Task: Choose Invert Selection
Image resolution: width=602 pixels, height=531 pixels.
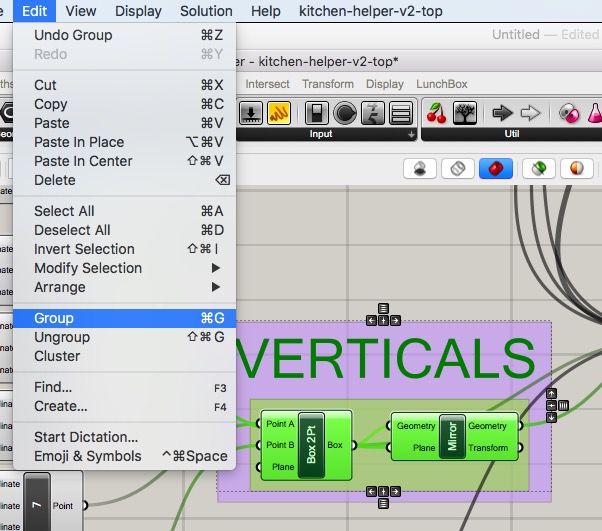Action: pyautogui.click(x=124, y=249)
